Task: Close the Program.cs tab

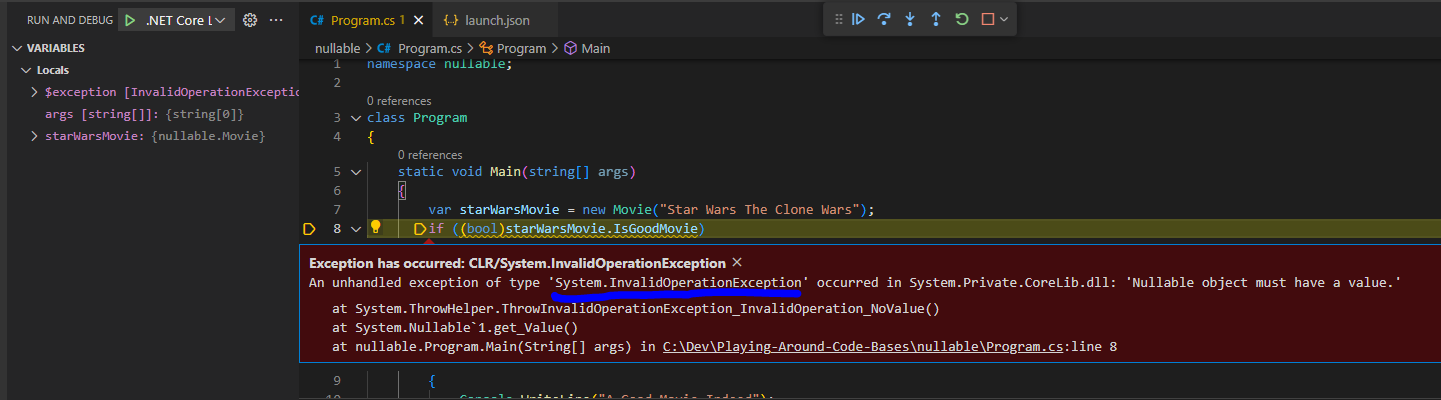Action: [418, 20]
